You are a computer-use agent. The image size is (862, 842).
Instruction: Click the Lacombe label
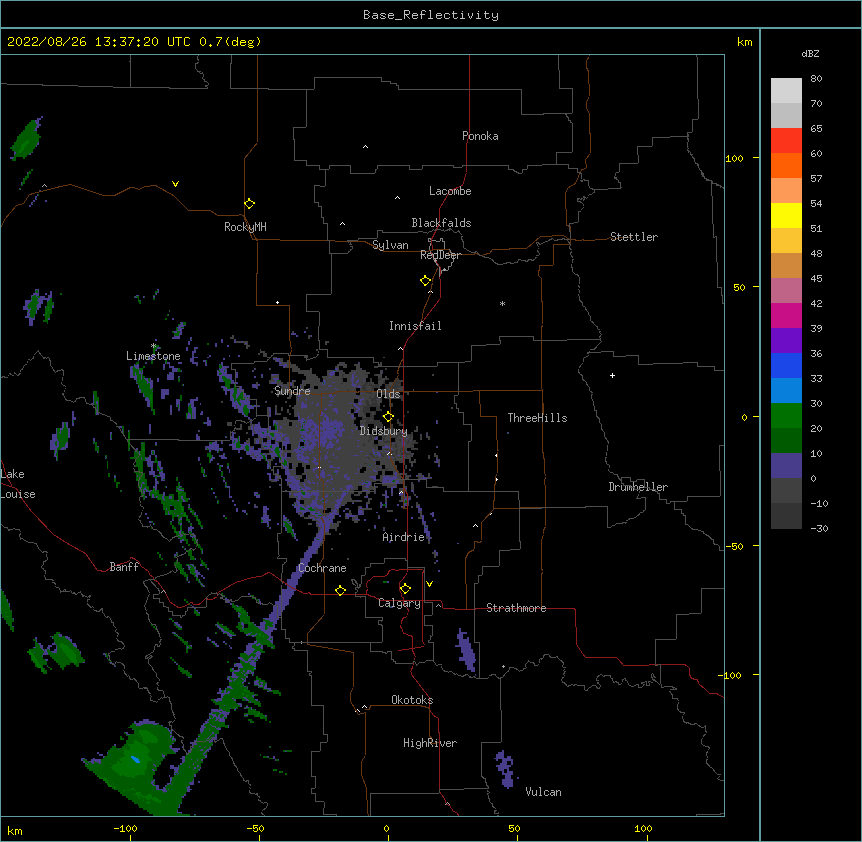click(x=450, y=191)
